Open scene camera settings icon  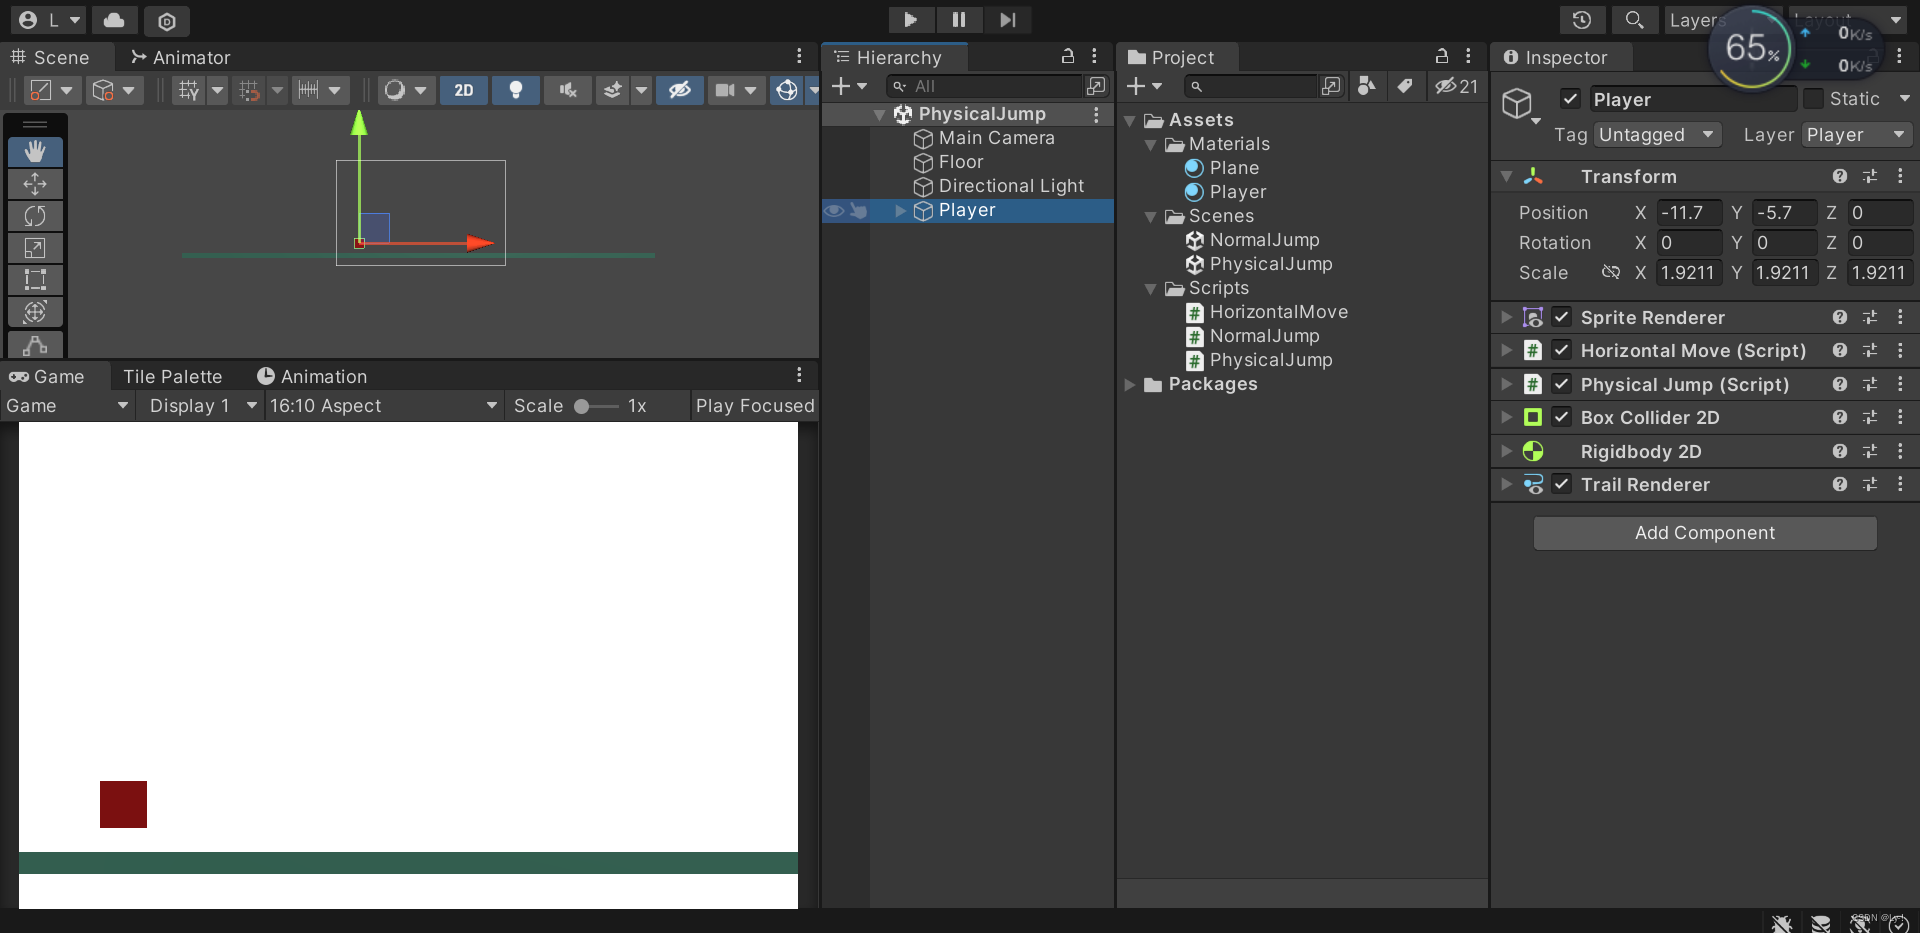(x=725, y=90)
